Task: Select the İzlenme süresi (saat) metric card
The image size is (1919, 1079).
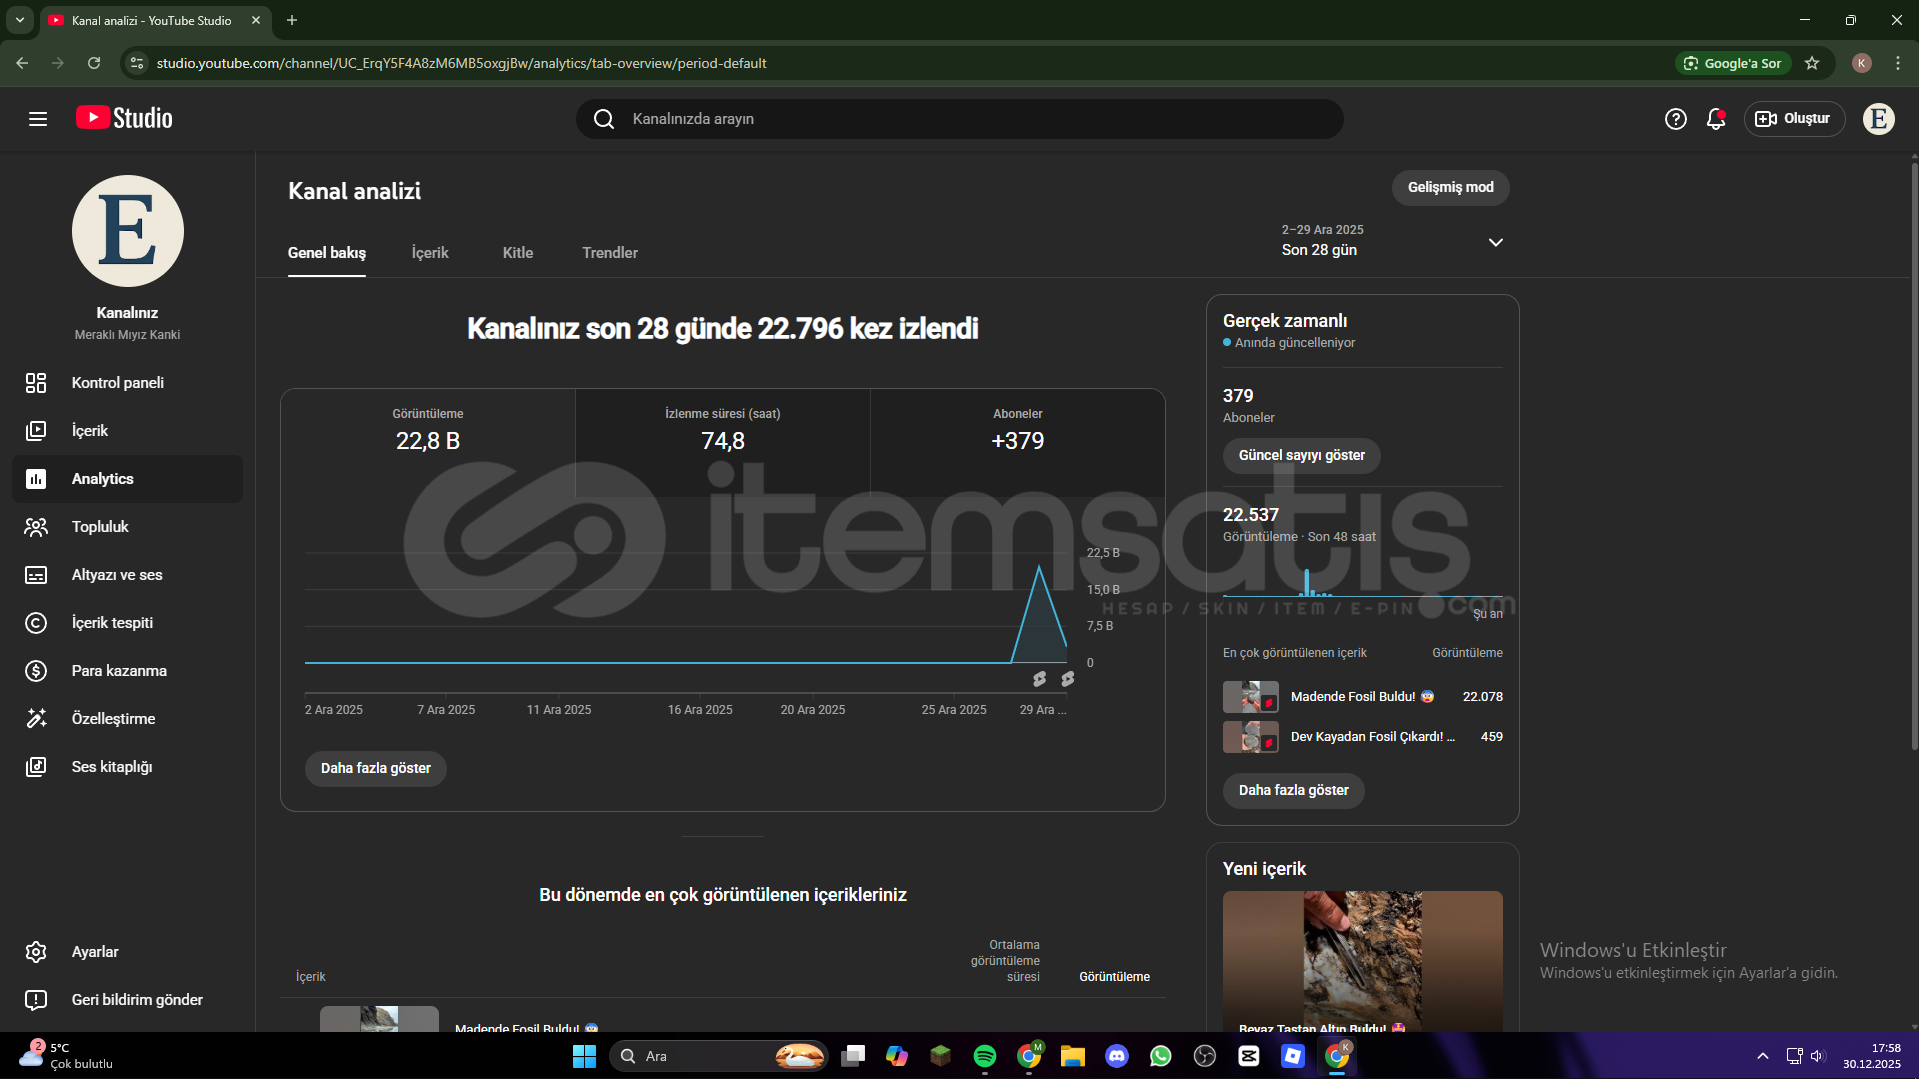Action: coord(723,441)
